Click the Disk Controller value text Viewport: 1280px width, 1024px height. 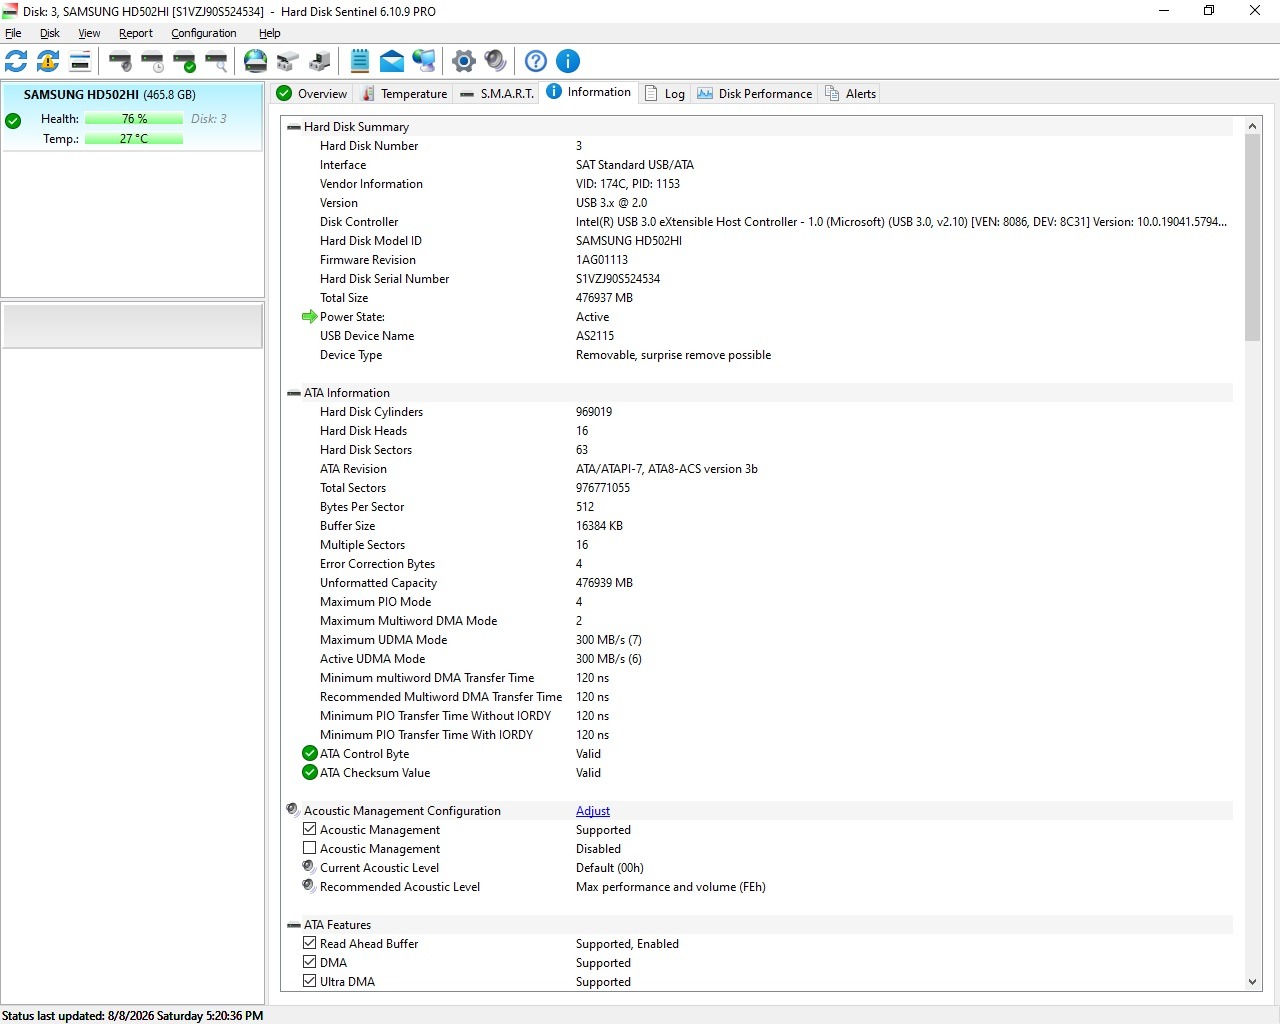point(901,222)
